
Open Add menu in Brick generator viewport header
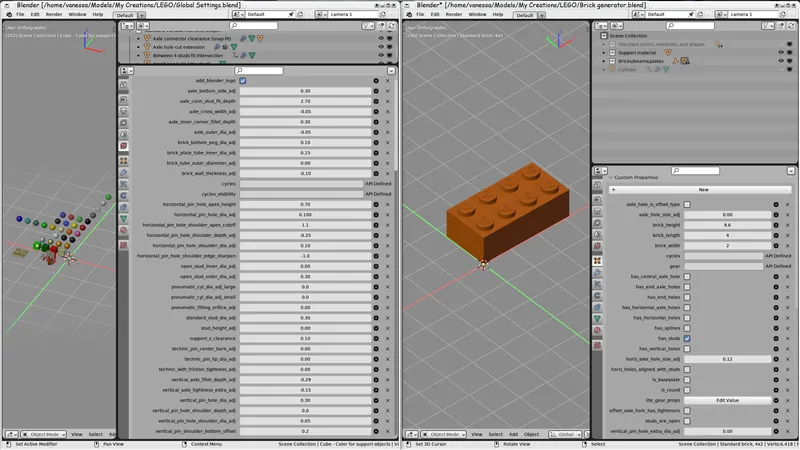[x=513, y=434]
